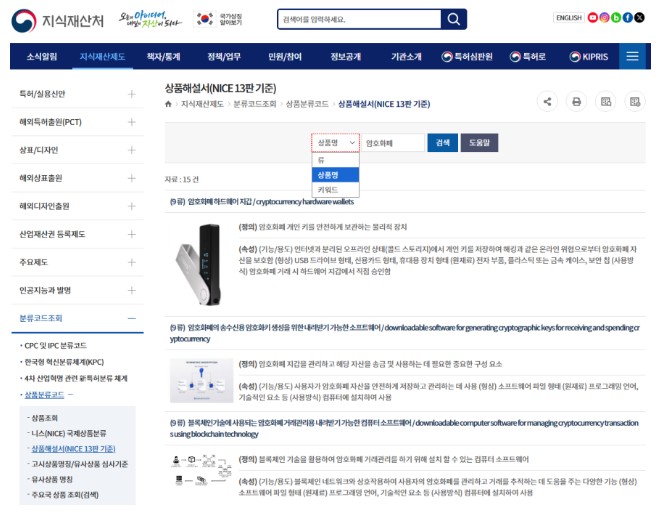Click the home icon in breadcrumb
Image resolution: width=663 pixels, height=515 pixels.
(x=169, y=104)
